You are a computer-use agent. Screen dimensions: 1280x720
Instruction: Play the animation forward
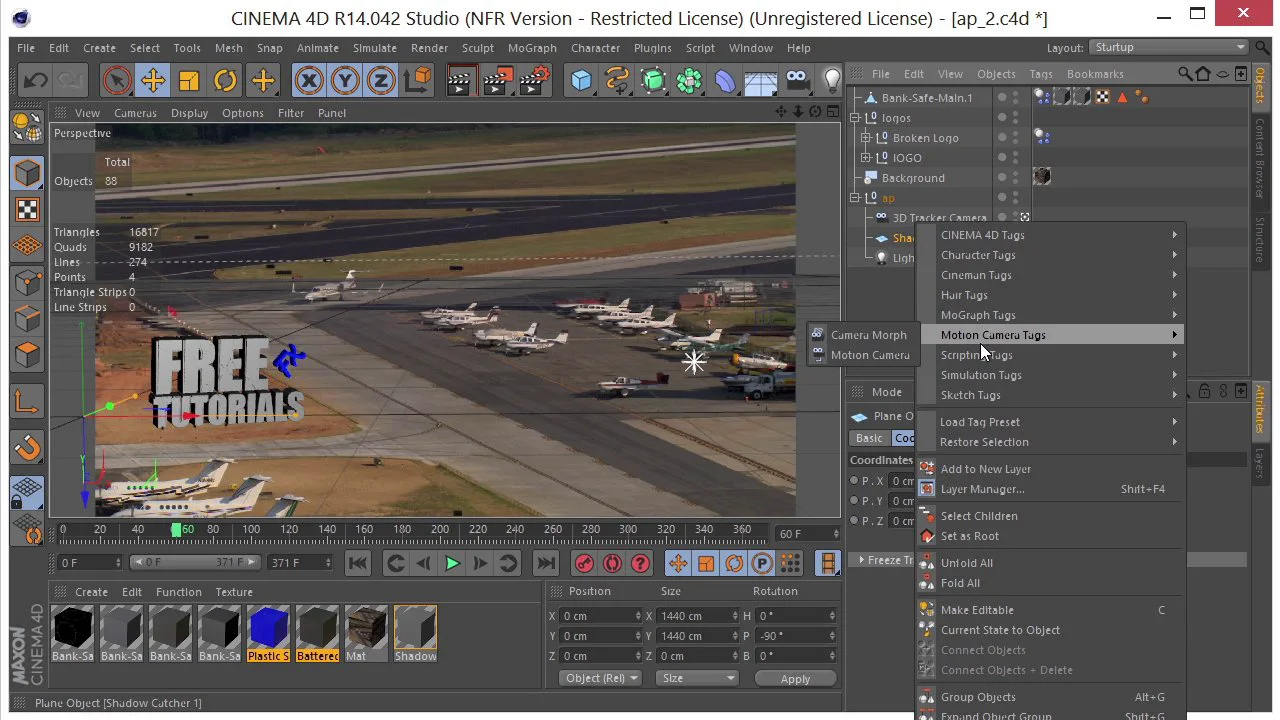[452, 563]
